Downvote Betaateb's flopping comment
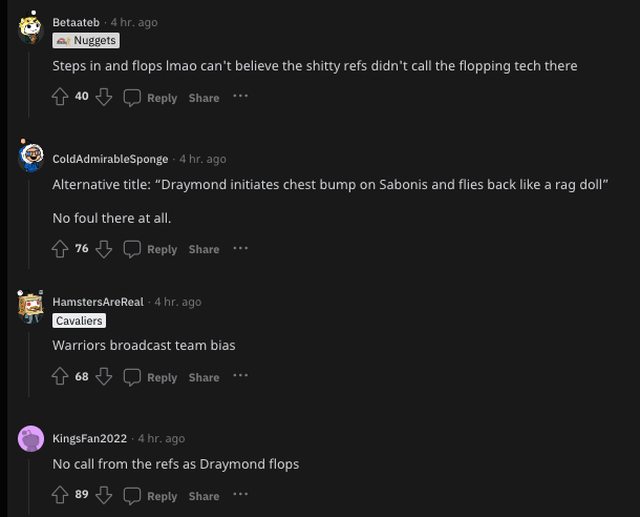The height and width of the screenshot is (517, 640). (103, 97)
